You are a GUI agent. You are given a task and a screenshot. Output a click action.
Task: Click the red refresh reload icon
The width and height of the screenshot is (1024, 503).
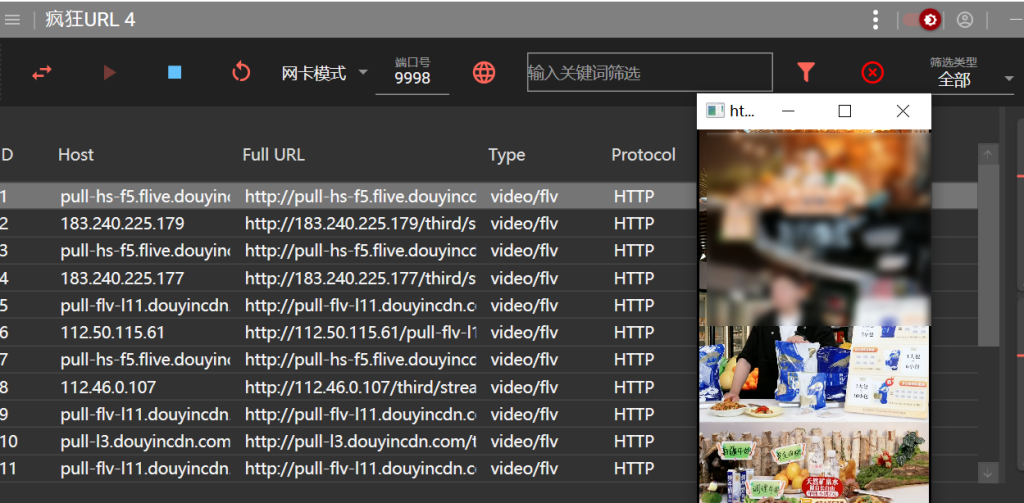241,71
